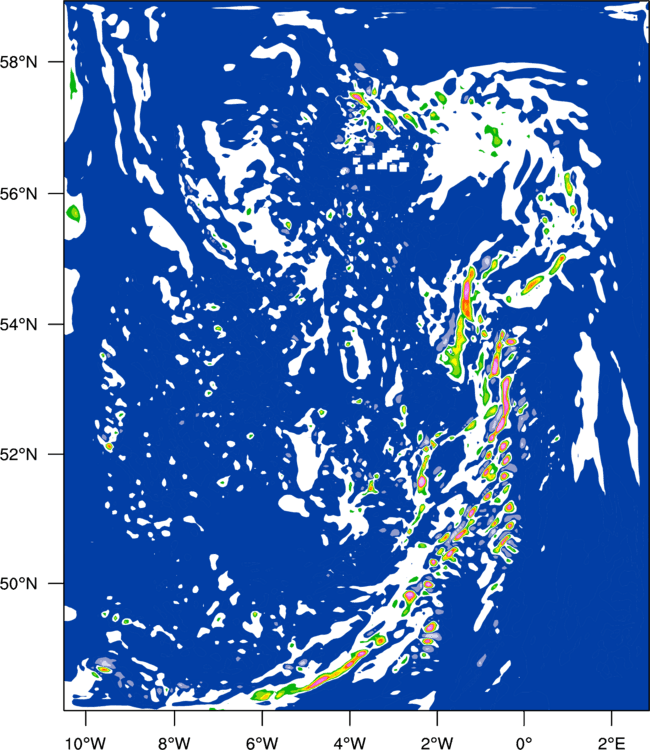Click the 50°N latitude label
The image size is (650, 750).
pos(19,584)
